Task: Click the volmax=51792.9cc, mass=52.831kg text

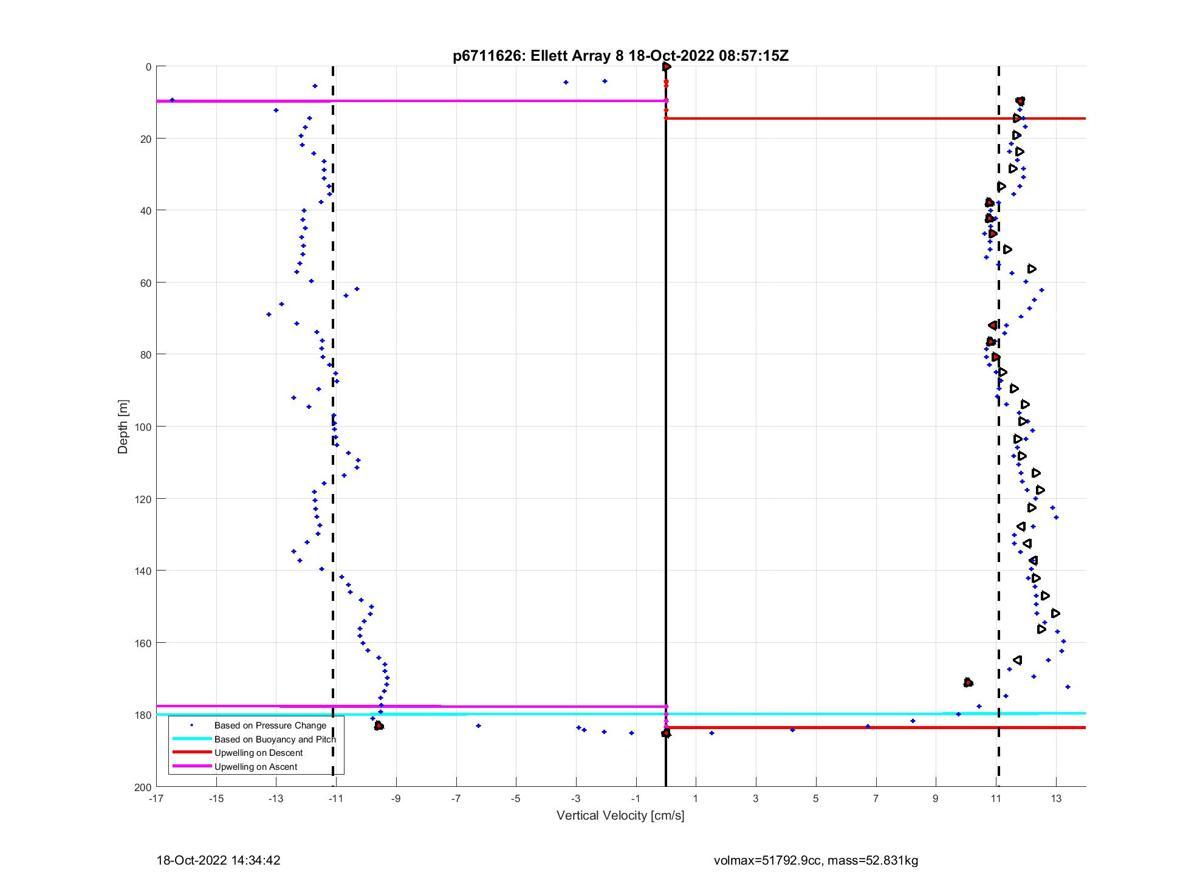Action: pyautogui.click(x=816, y=860)
